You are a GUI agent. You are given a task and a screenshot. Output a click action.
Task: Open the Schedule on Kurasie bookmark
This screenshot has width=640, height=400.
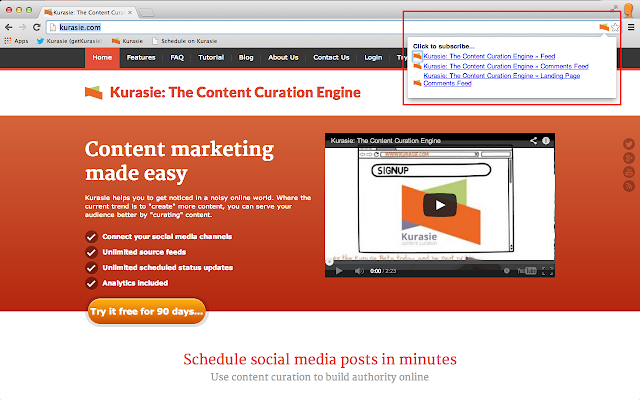point(184,41)
